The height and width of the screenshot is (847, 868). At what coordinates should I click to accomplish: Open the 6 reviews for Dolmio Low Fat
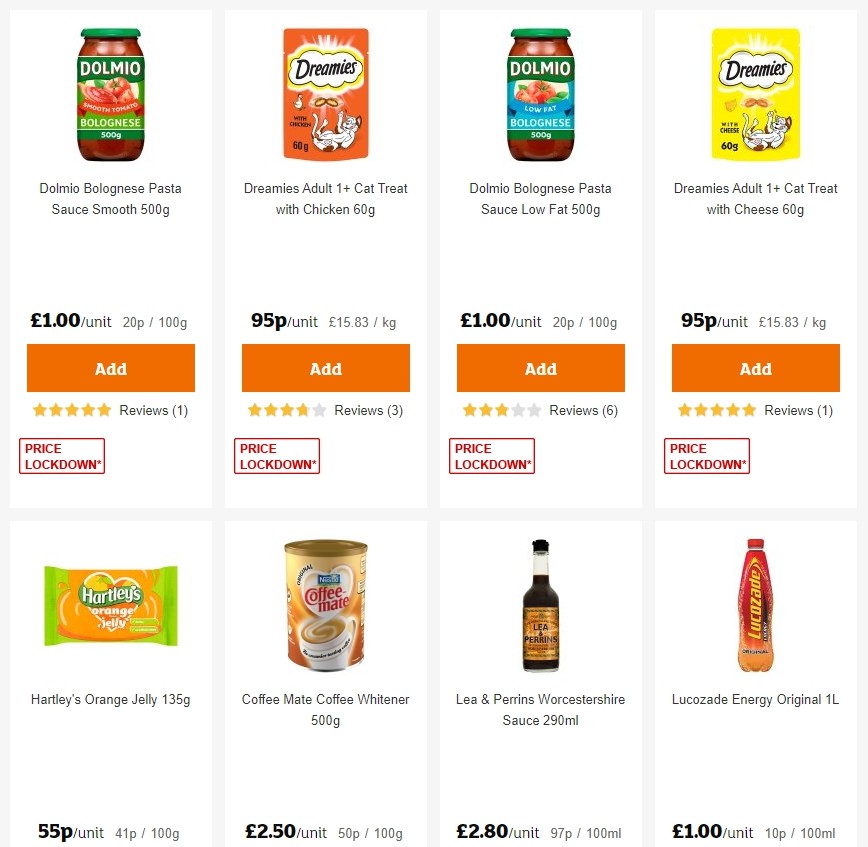583,410
